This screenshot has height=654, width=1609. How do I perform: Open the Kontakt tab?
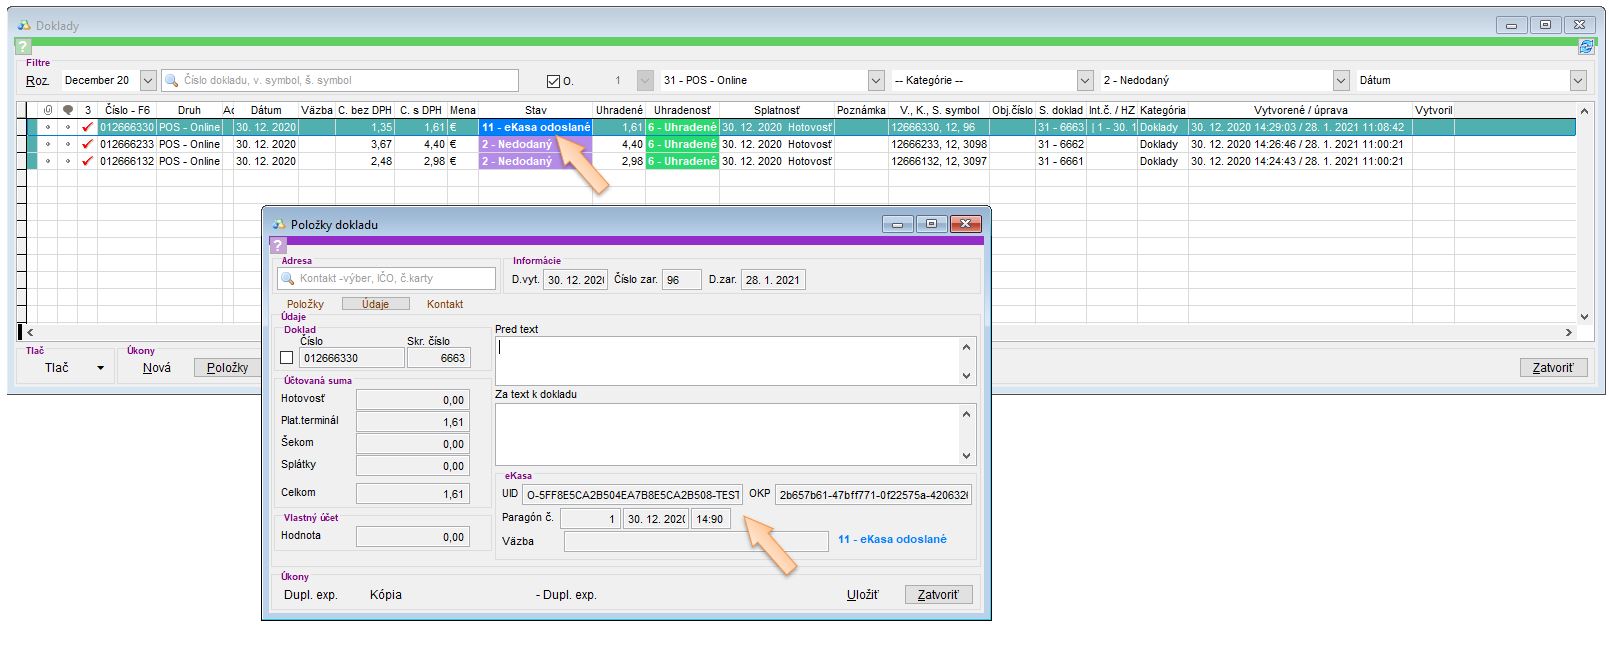click(x=445, y=304)
